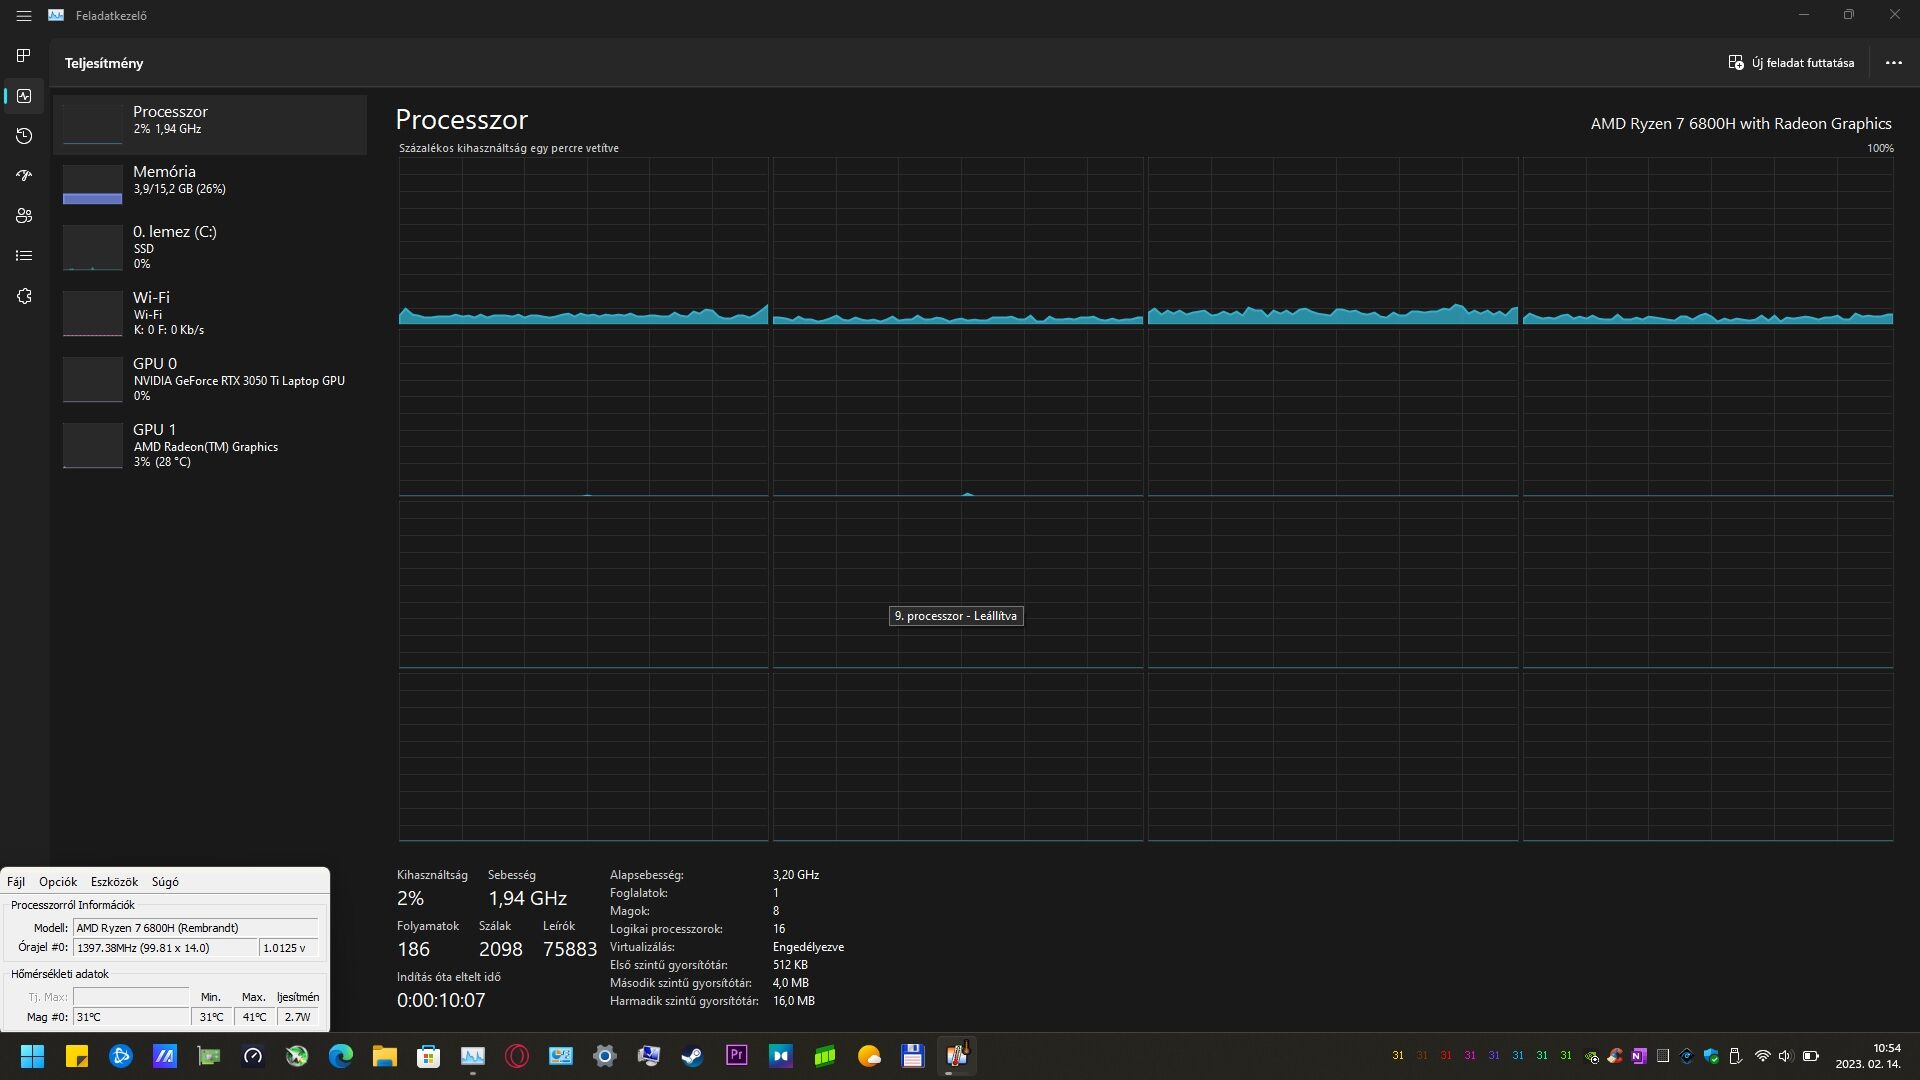1920x1080 pixels.
Task: Click the Teljesítmény page title
Action: (104, 63)
